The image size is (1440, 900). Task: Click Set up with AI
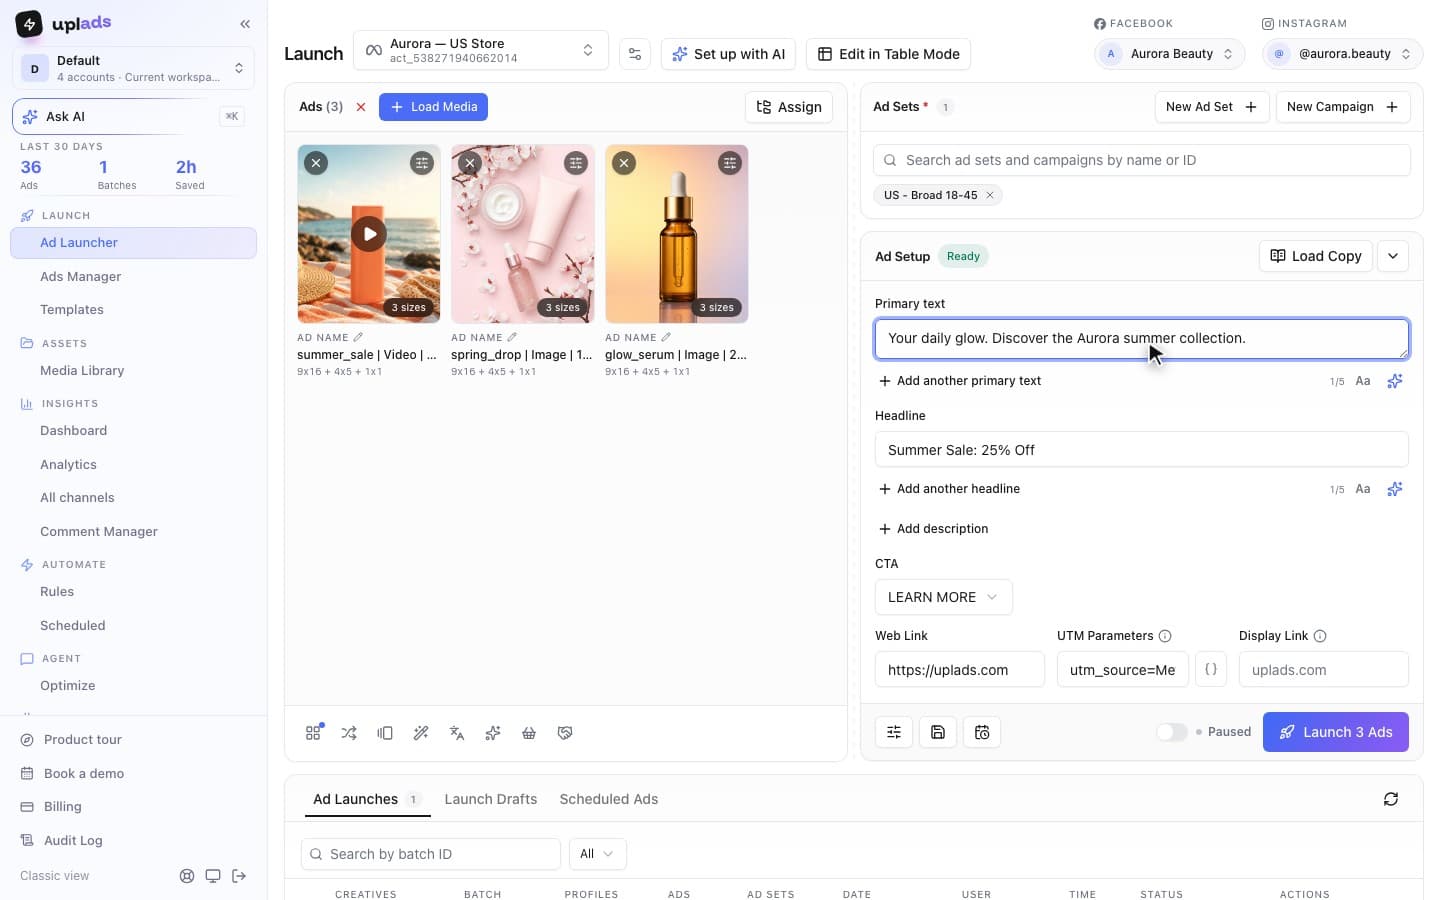click(x=728, y=54)
